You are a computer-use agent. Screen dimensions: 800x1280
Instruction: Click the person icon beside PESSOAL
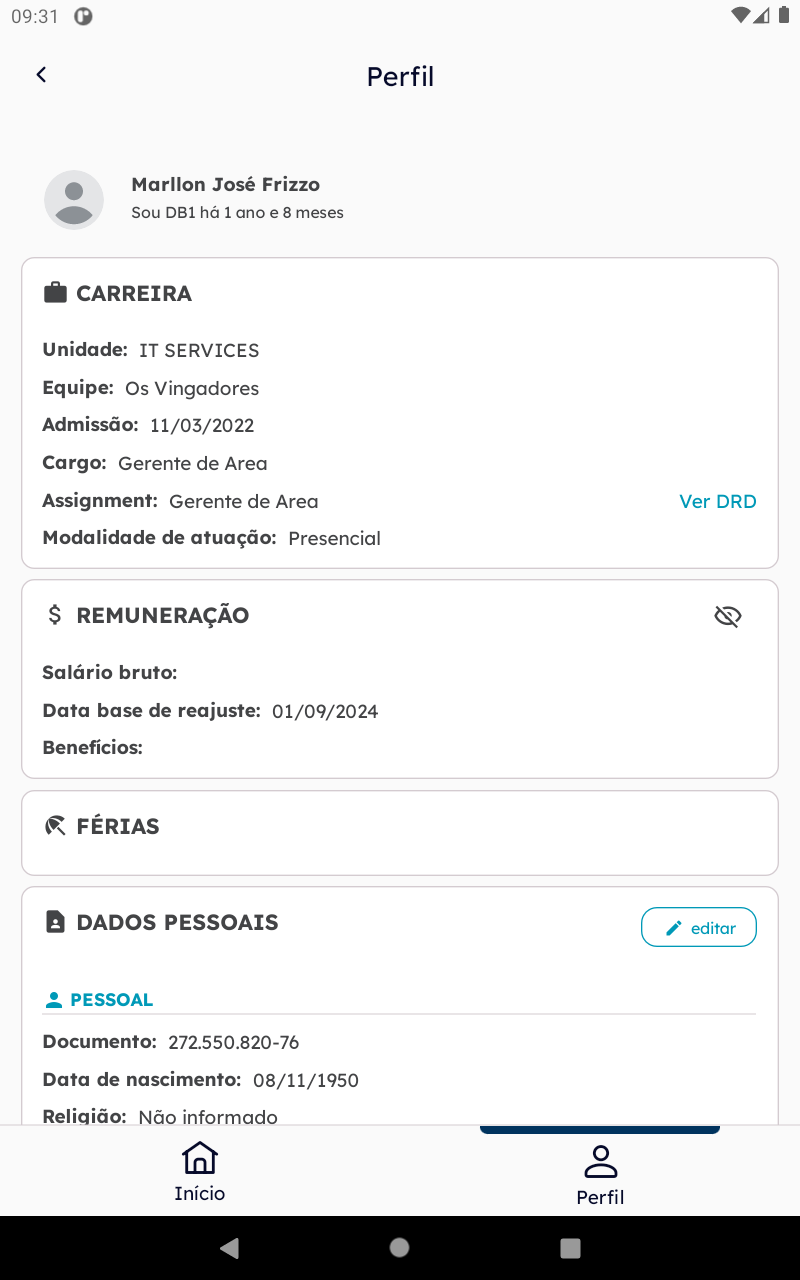click(x=54, y=1000)
